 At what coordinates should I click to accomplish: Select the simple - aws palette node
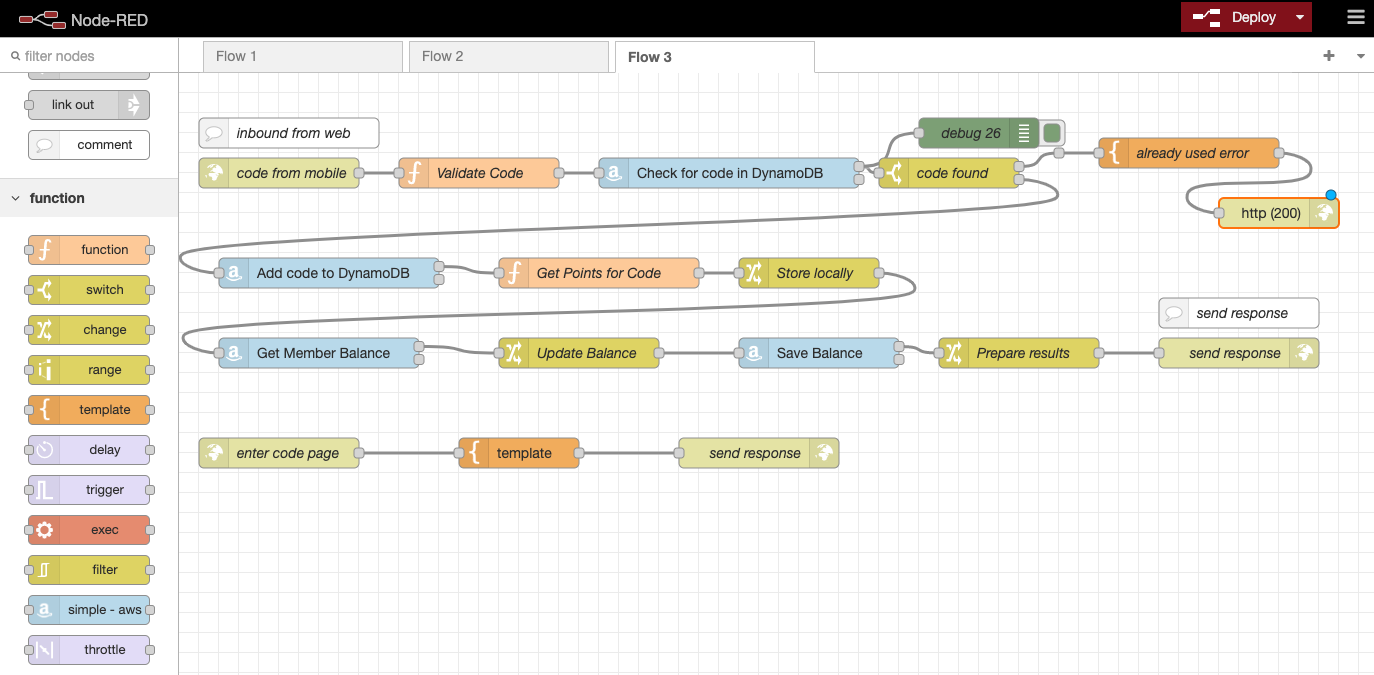(x=89, y=610)
